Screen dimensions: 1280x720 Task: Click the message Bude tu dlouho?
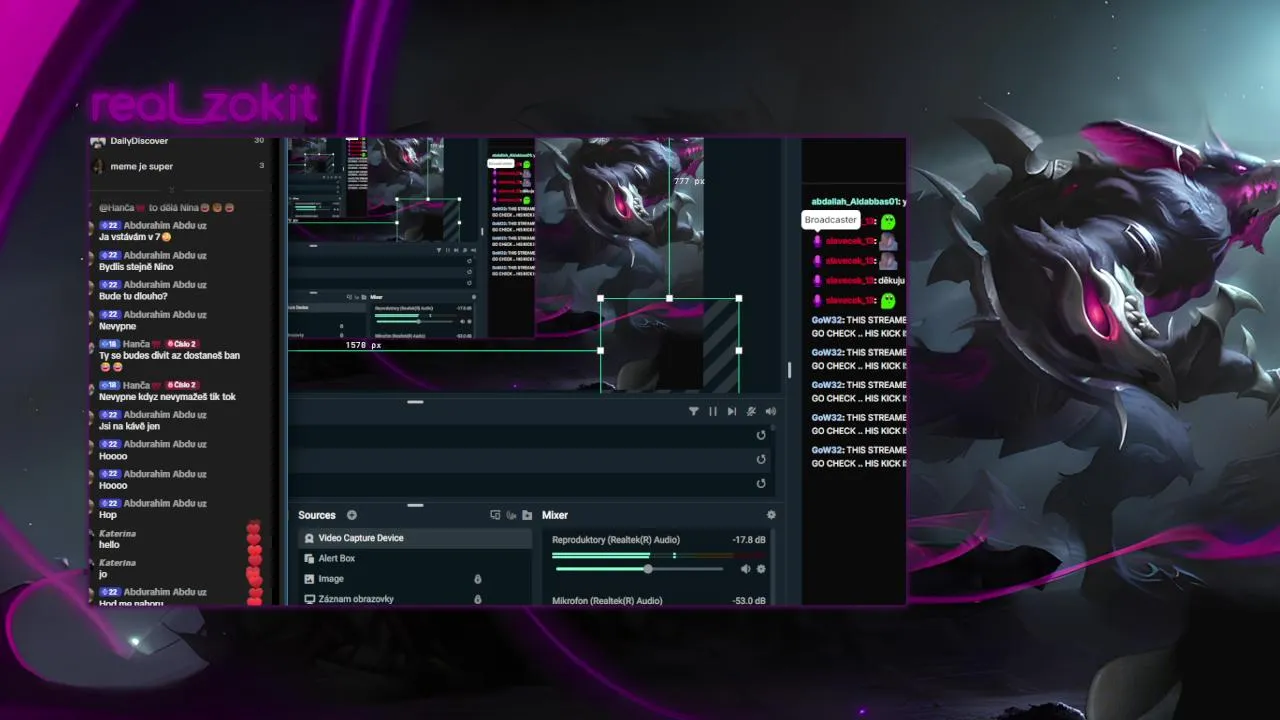pyautogui.click(x=133, y=296)
